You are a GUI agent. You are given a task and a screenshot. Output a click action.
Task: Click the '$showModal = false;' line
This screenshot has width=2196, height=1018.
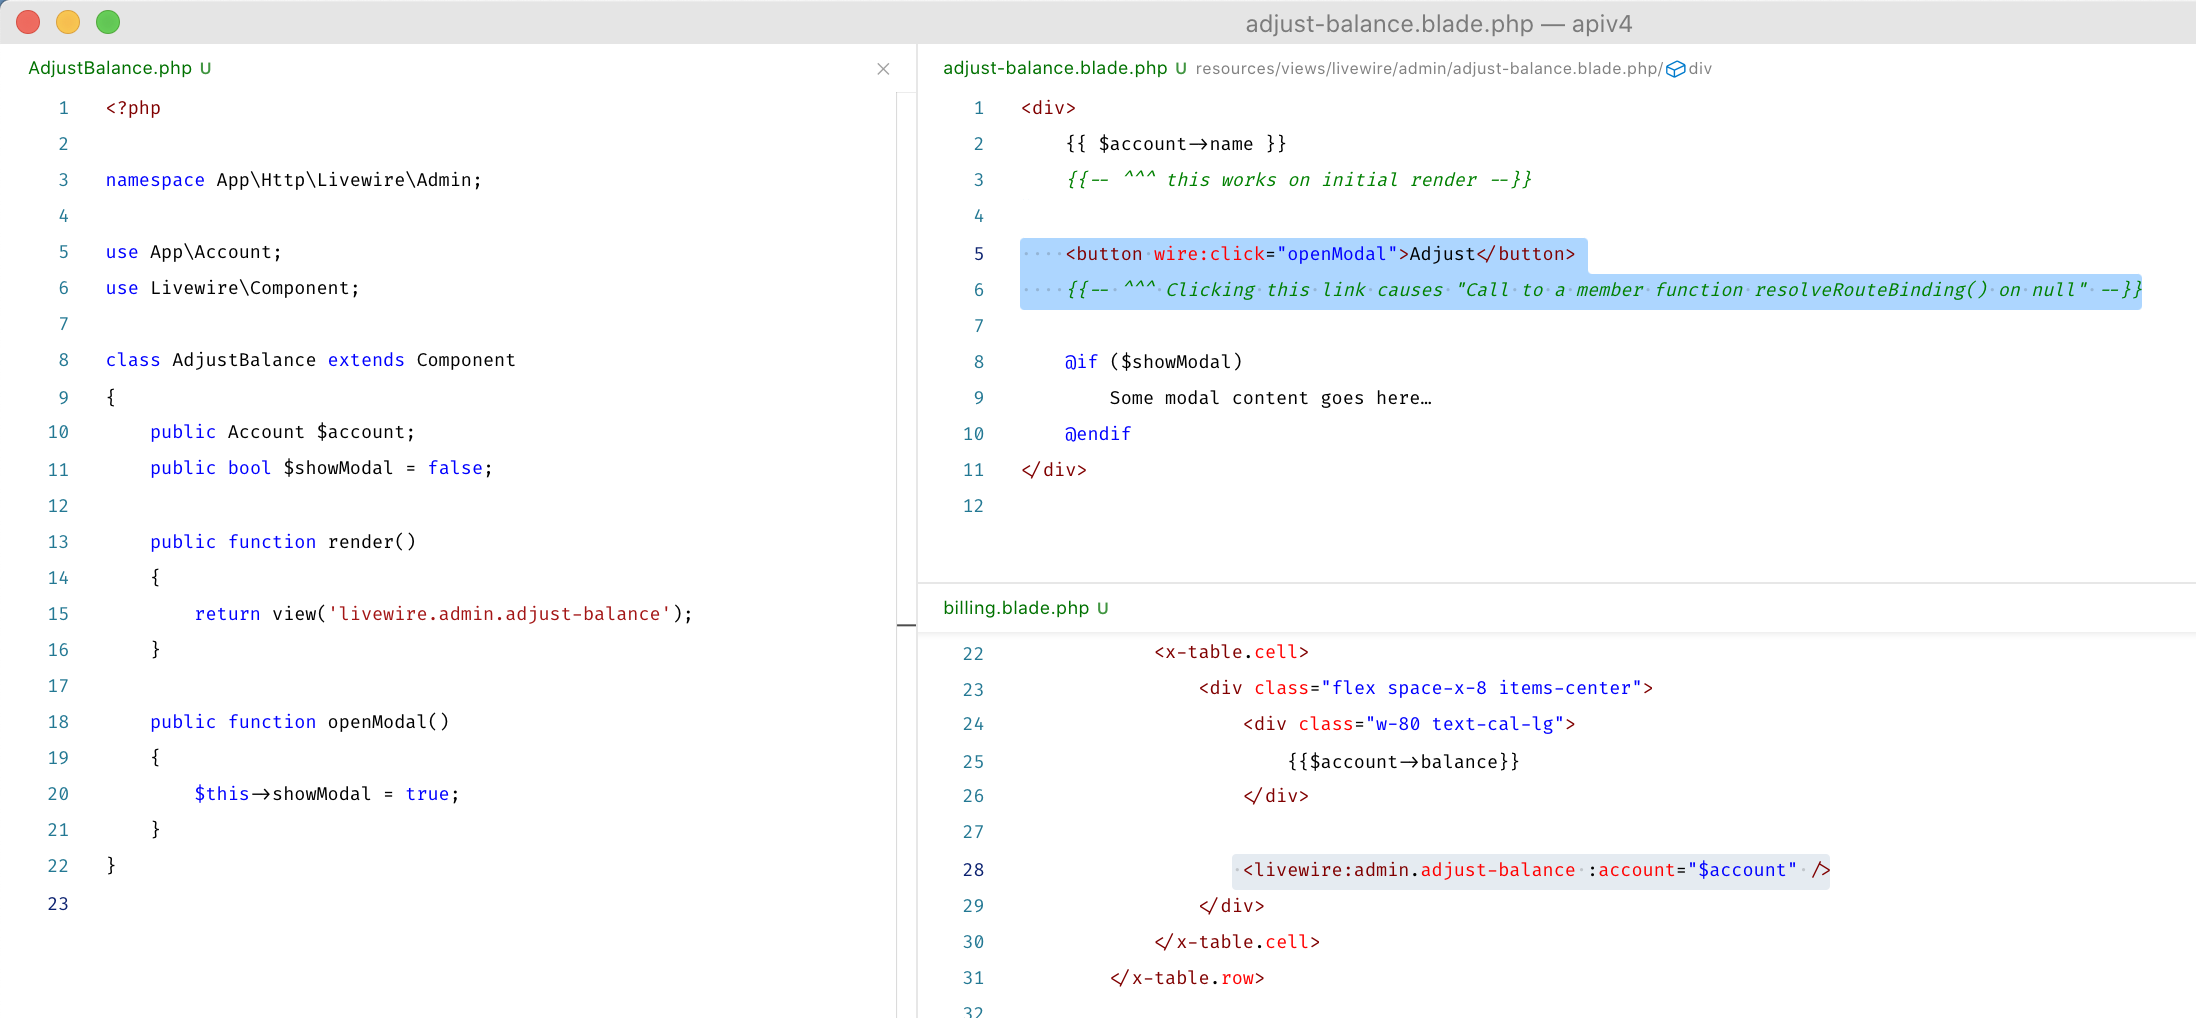(x=321, y=468)
